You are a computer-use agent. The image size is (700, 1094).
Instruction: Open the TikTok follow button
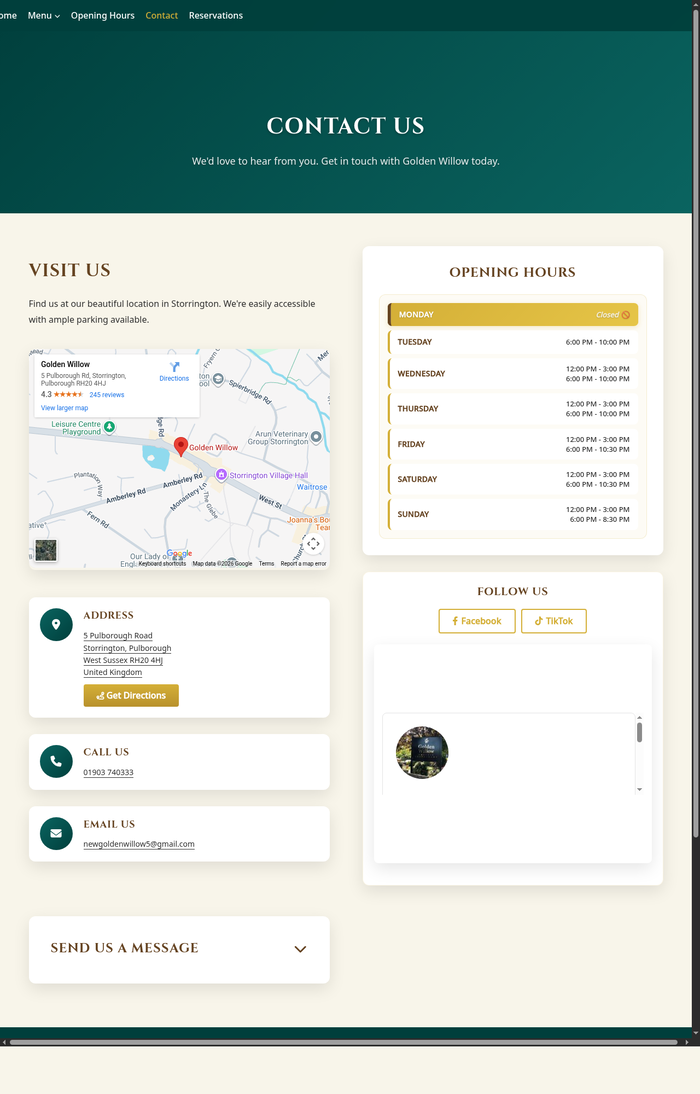[x=554, y=621]
